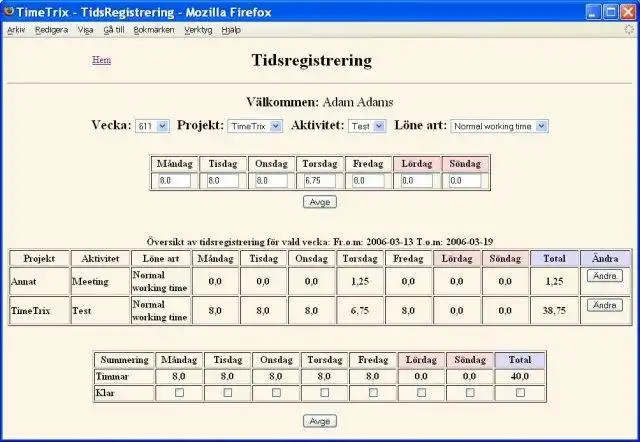Minimize the Firefox window
Image resolution: width=640 pixels, height=442 pixels.
pos(593,11)
